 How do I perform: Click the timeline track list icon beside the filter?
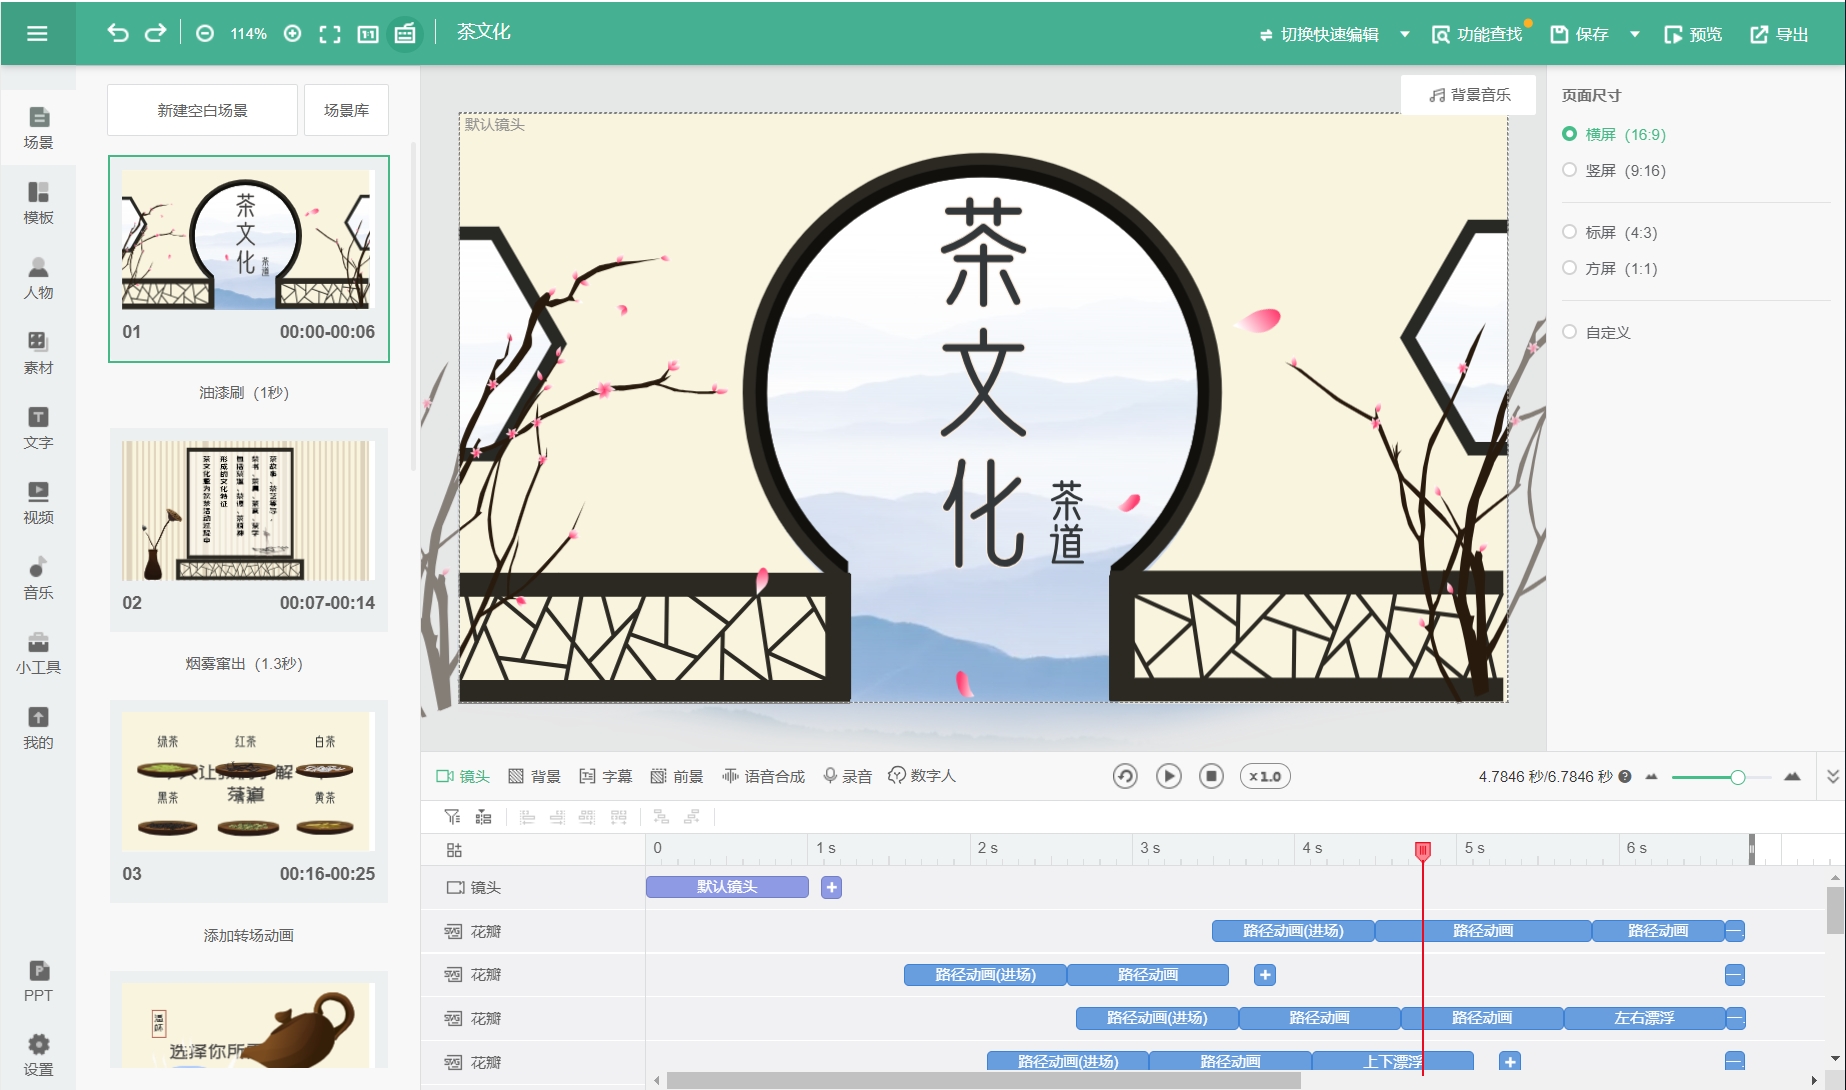484,817
